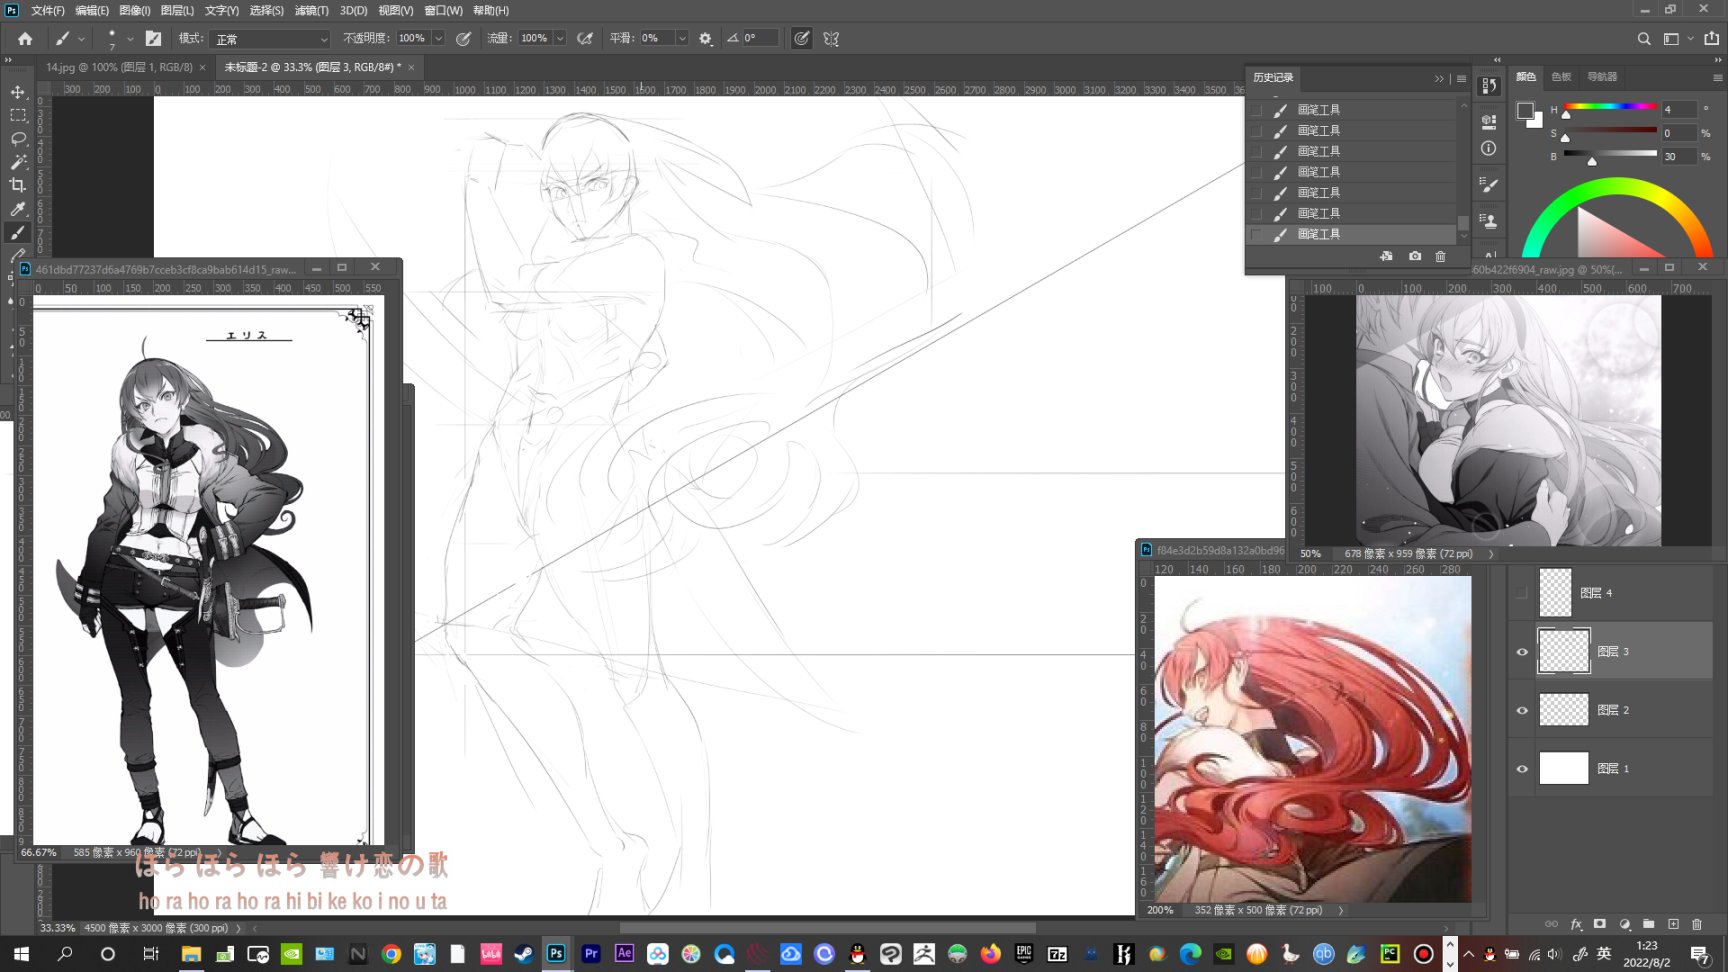Open the tool preset picker arrow
Viewport: 1728px width, 972px height.
coord(81,38)
